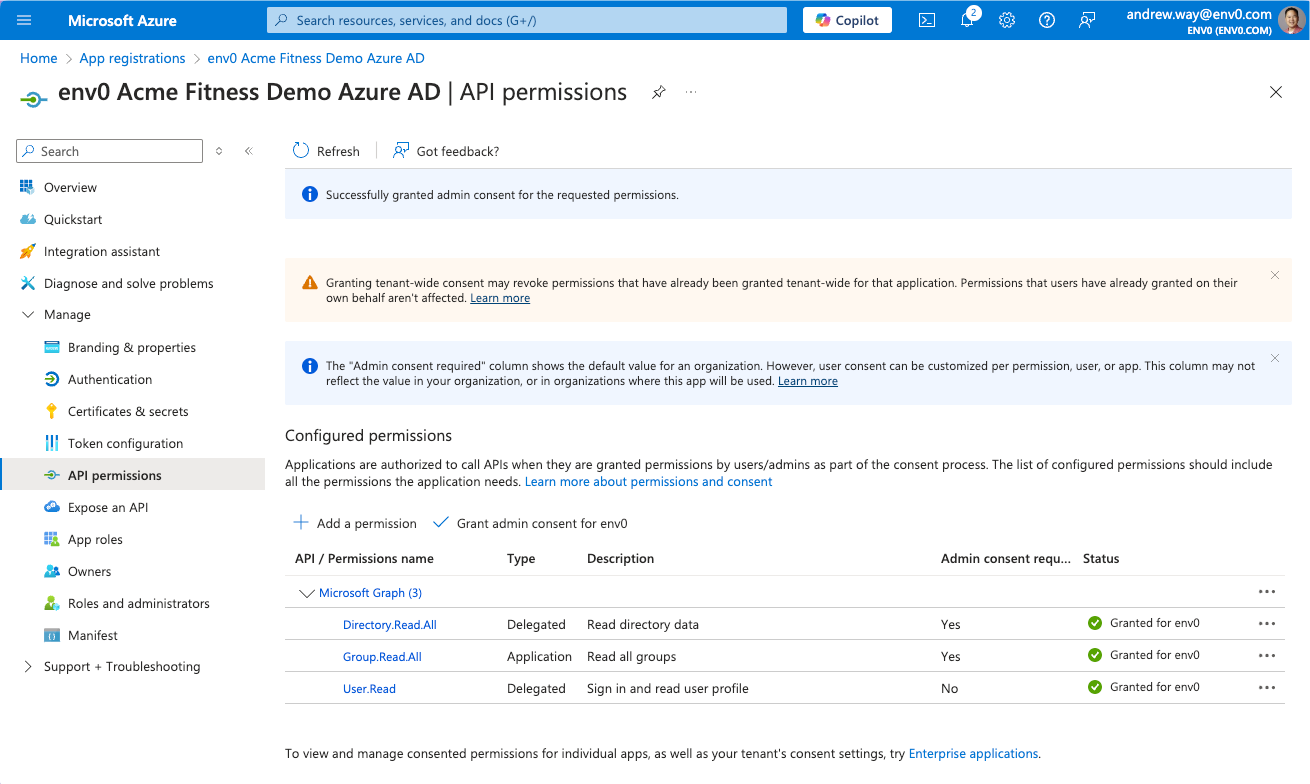Go to Certificates & secrets
The image size is (1310, 784).
tap(128, 412)
